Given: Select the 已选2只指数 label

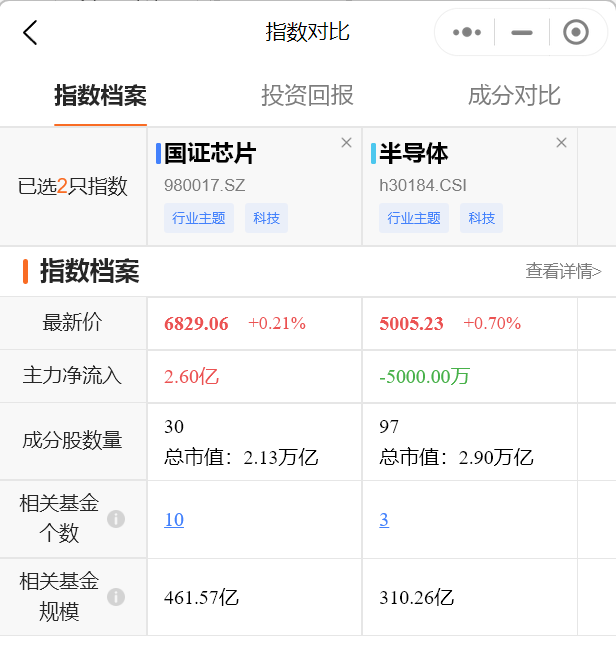Looking at the screenshot, I should [x=72, y=186].
